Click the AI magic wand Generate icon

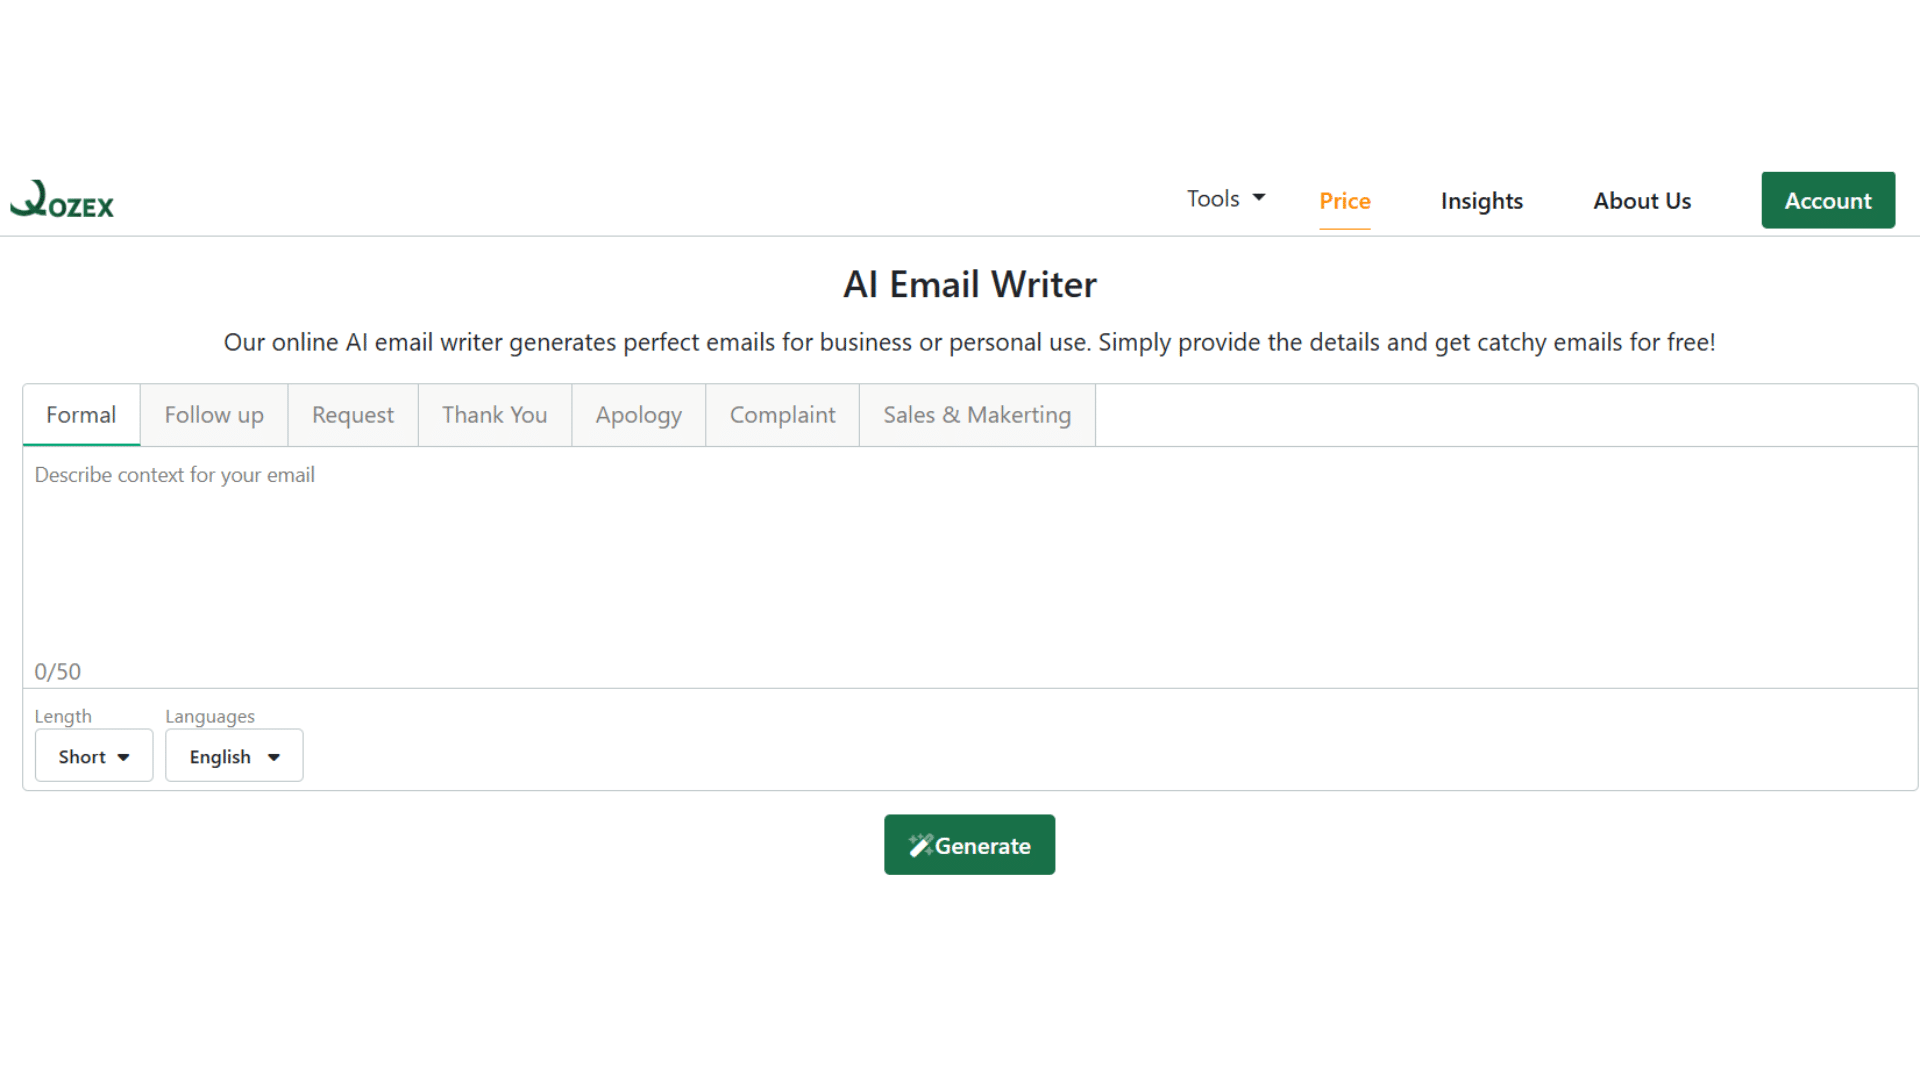coord(920,844)
